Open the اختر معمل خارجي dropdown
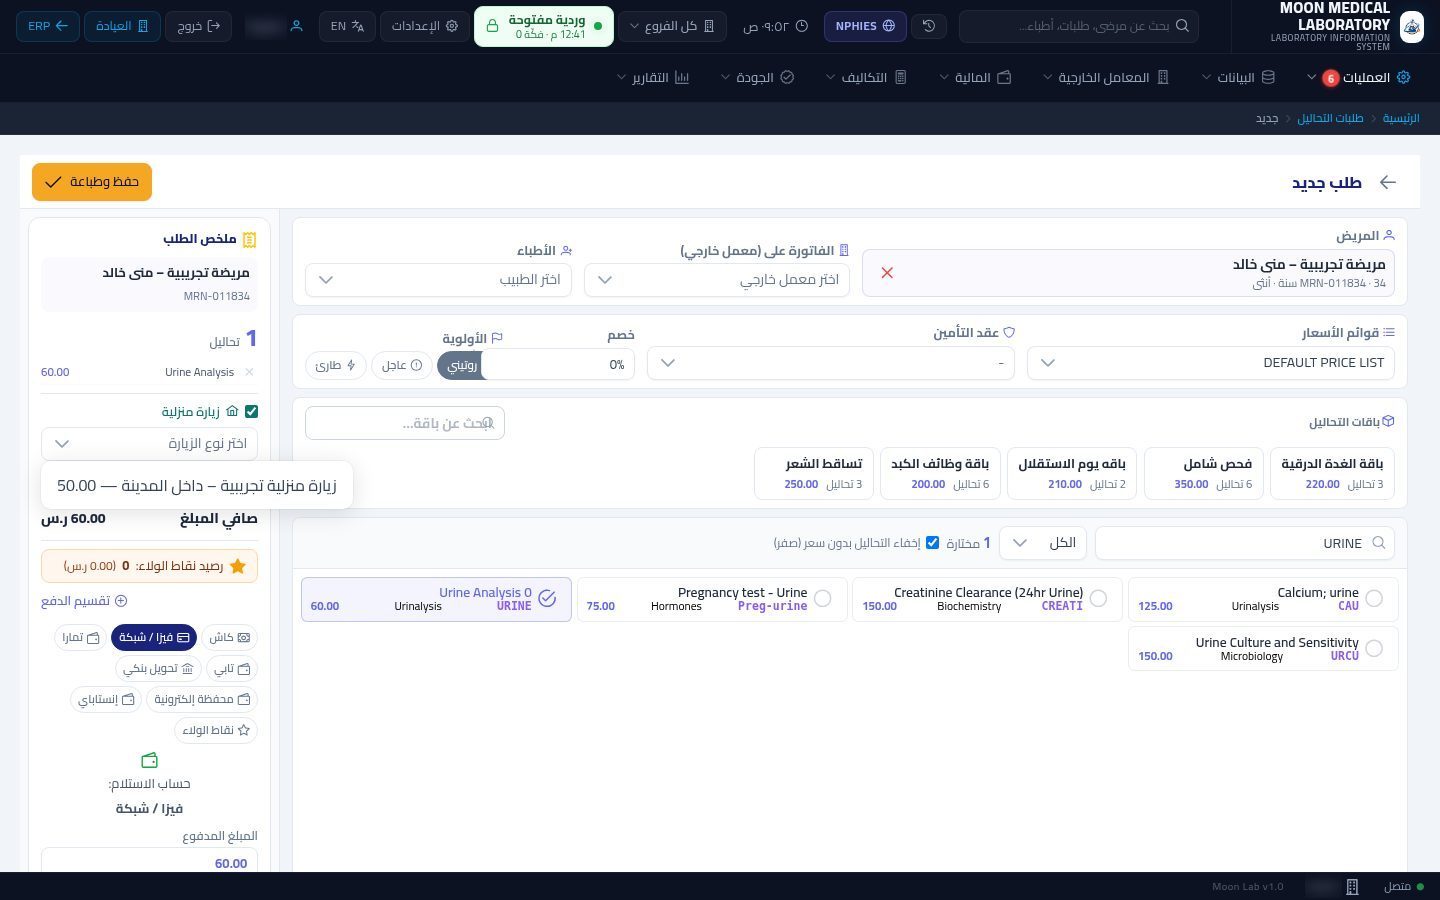This screenshot has height=900, width=1440. (717, 280)
